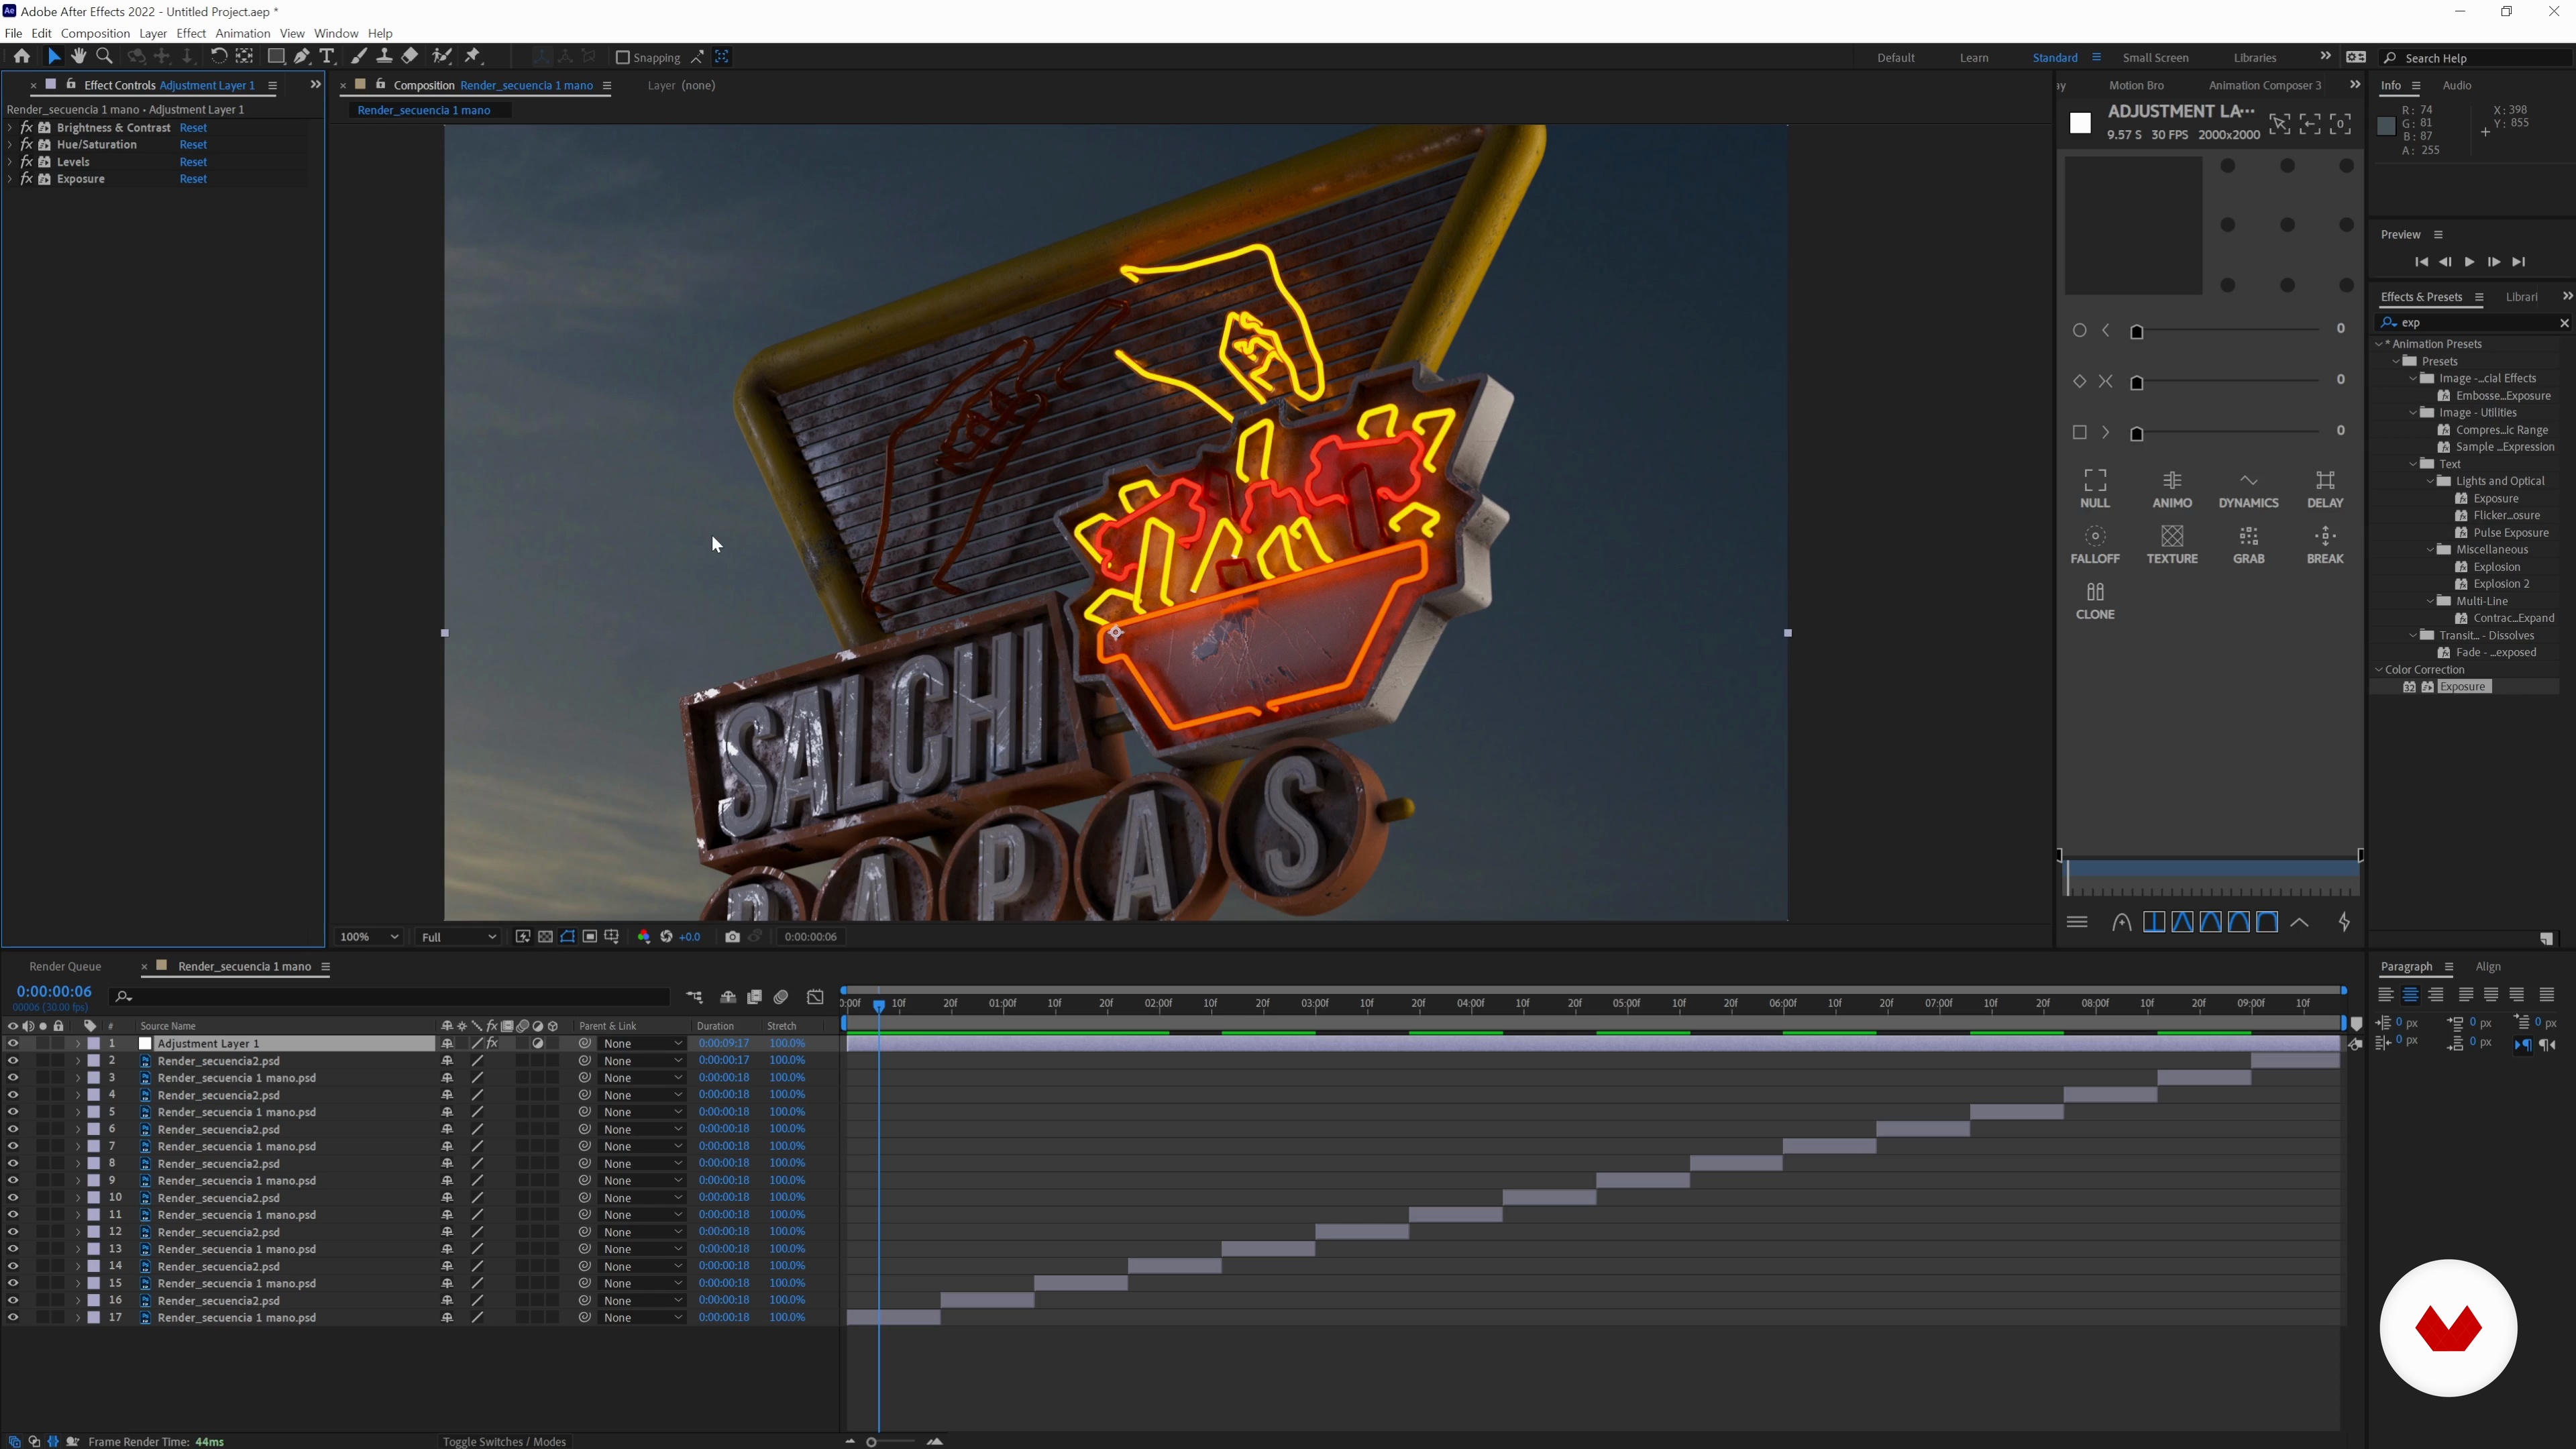Hide the Adjustment Layer 1 layer
The height and width of the screenshot is (1449, 2576).
(13, 1043)
